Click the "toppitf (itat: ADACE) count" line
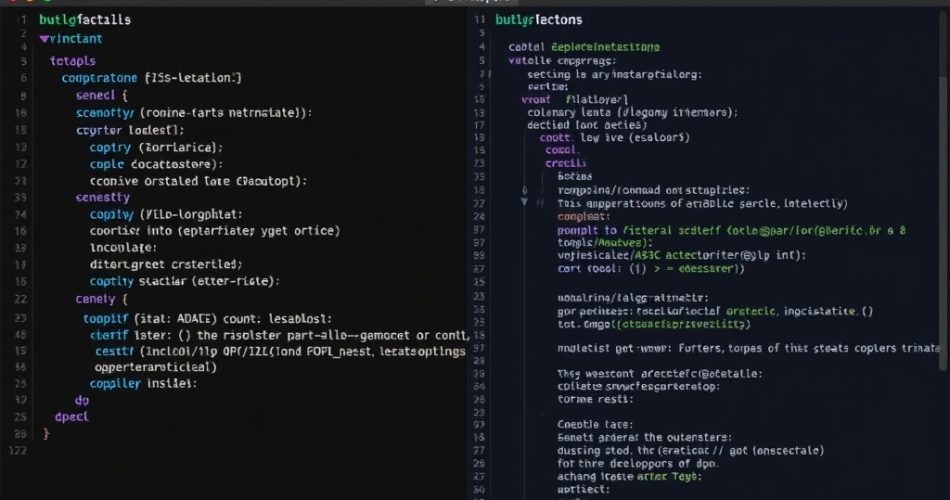This screenshot has width=950, height=500. [x=207, y=319]
